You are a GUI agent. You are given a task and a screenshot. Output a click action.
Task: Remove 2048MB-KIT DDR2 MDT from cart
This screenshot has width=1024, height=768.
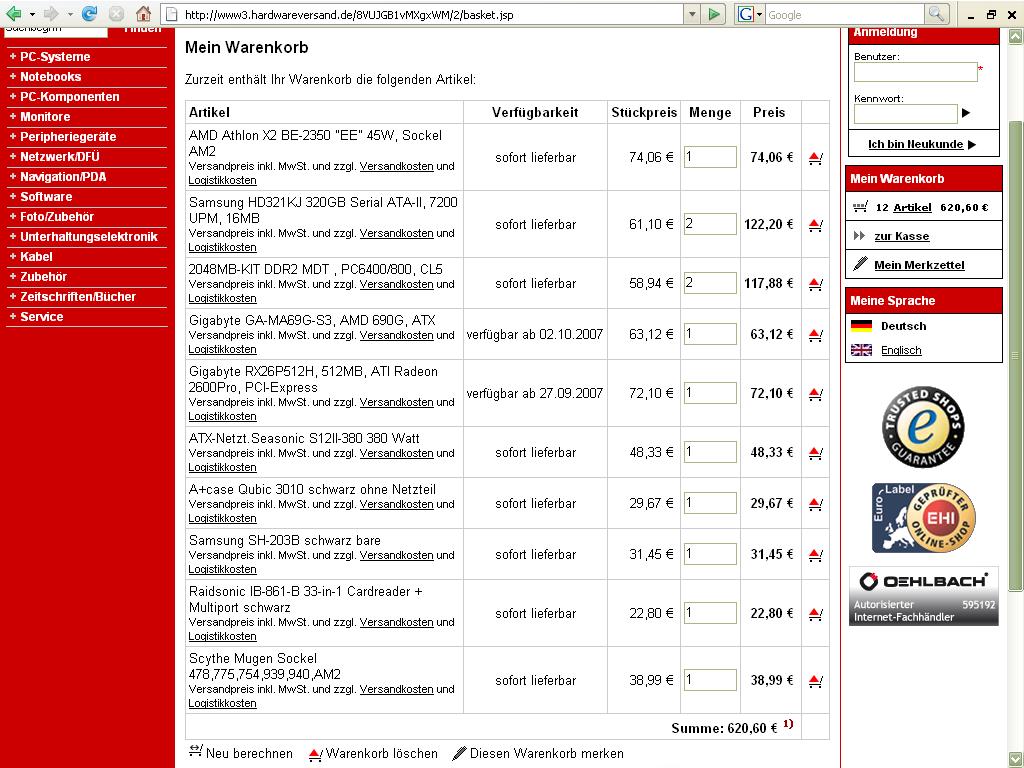click(816, 283)
